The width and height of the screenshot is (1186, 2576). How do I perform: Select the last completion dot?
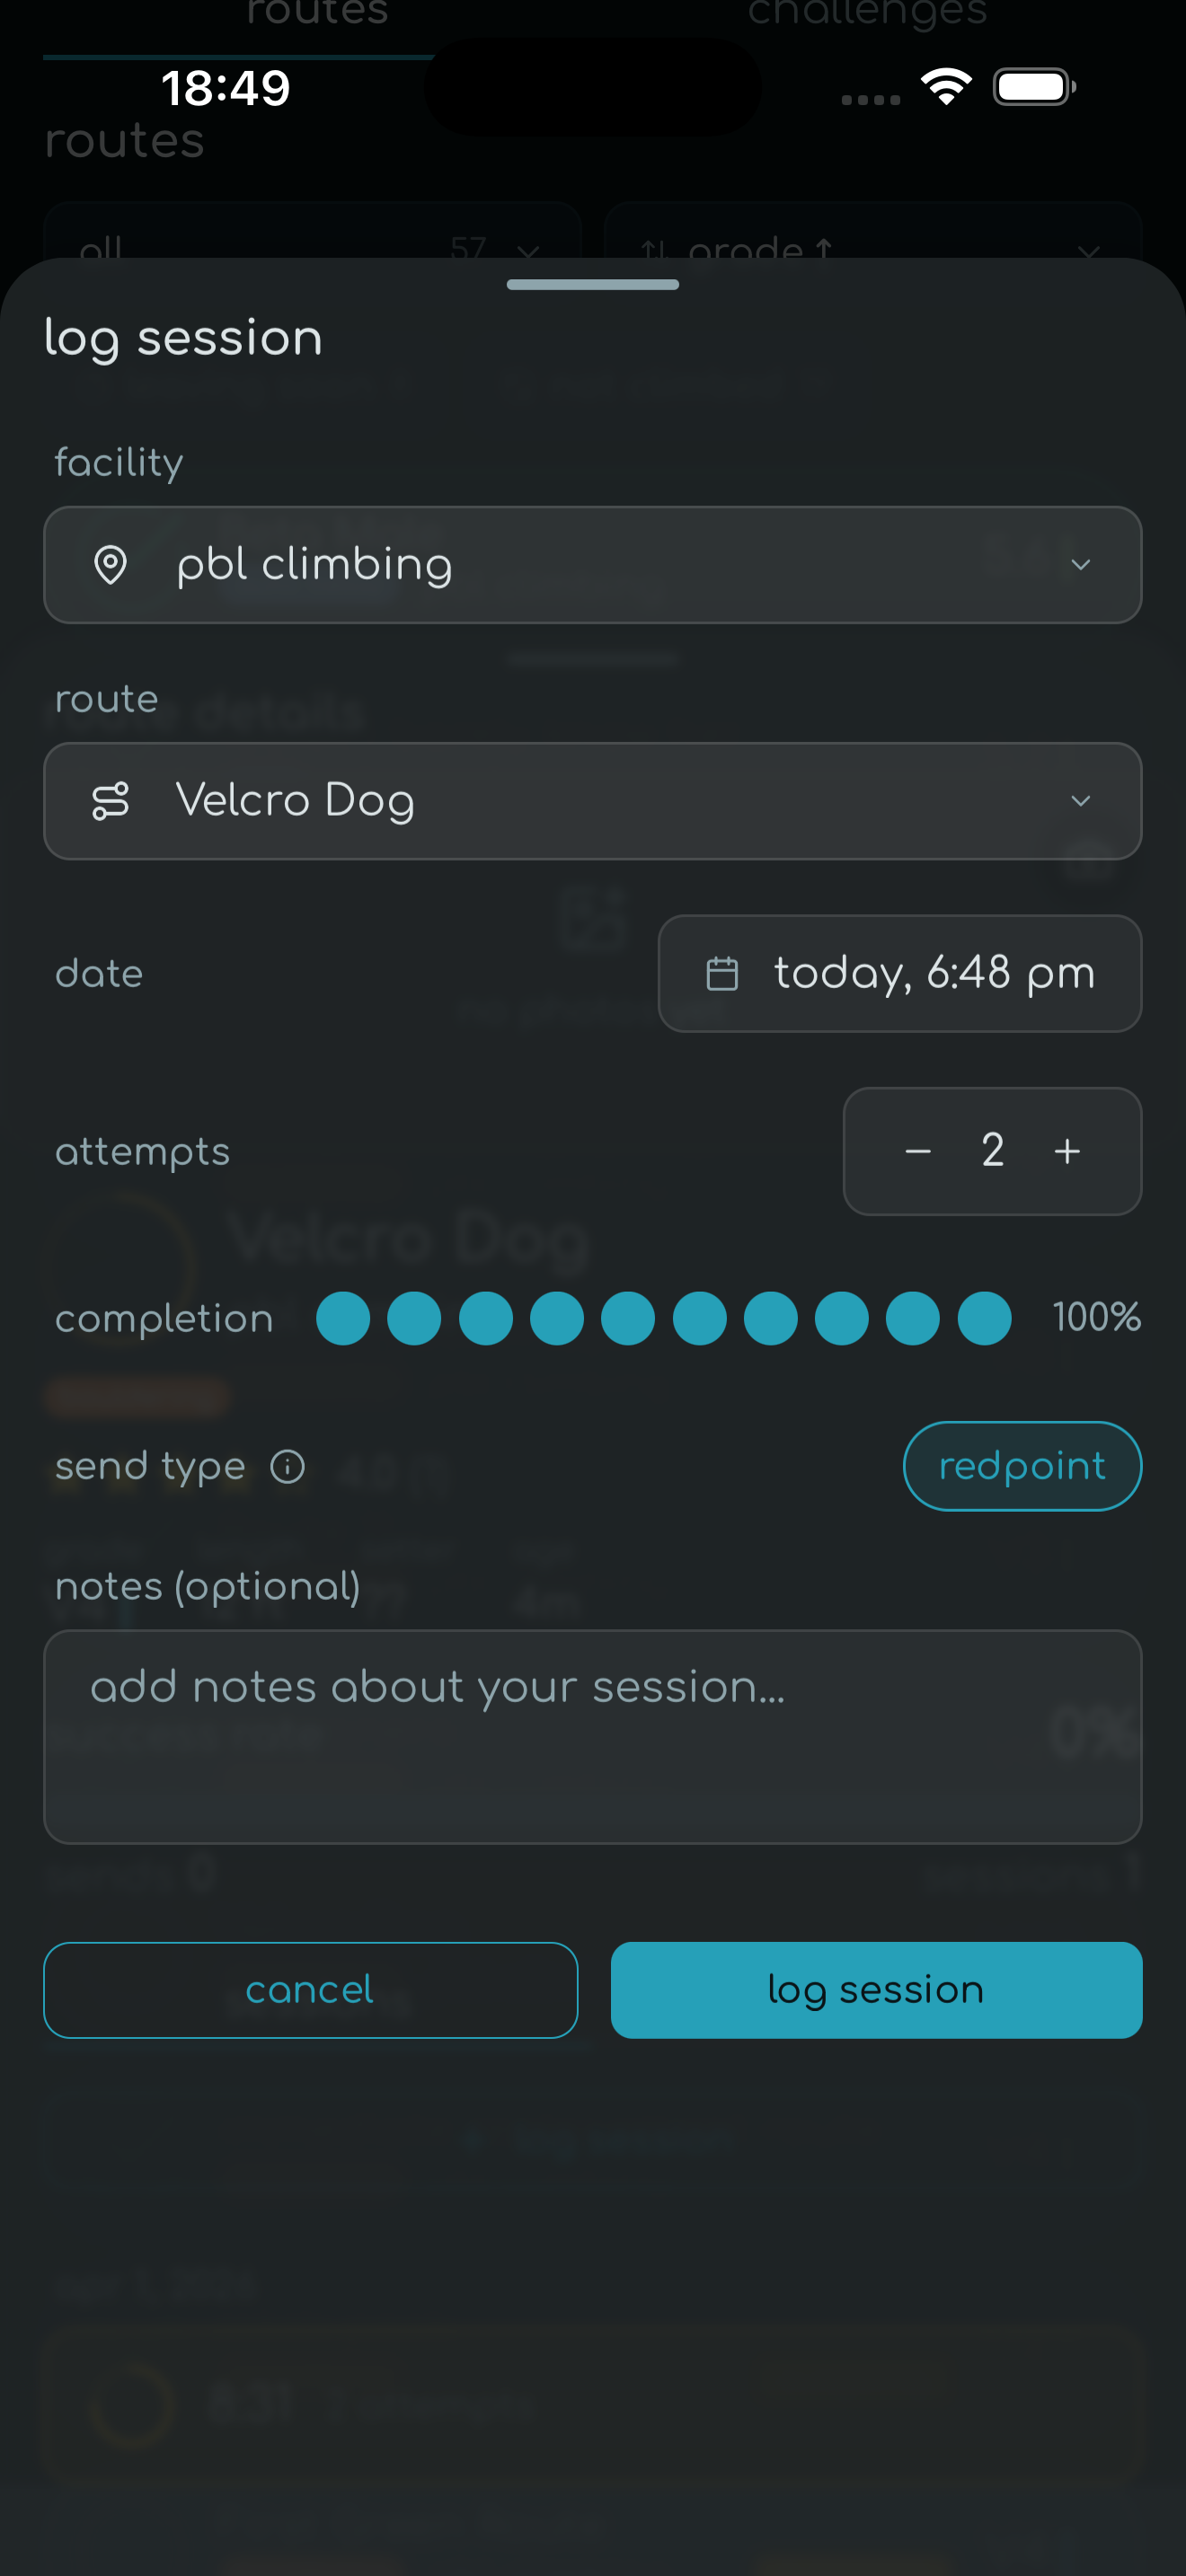984,1318
